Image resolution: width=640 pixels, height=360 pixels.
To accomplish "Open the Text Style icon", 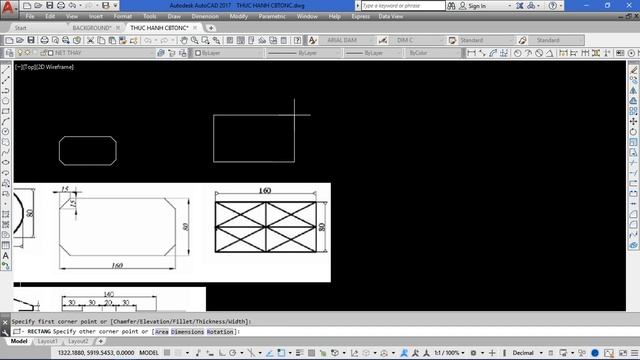I will pos(313,40).
